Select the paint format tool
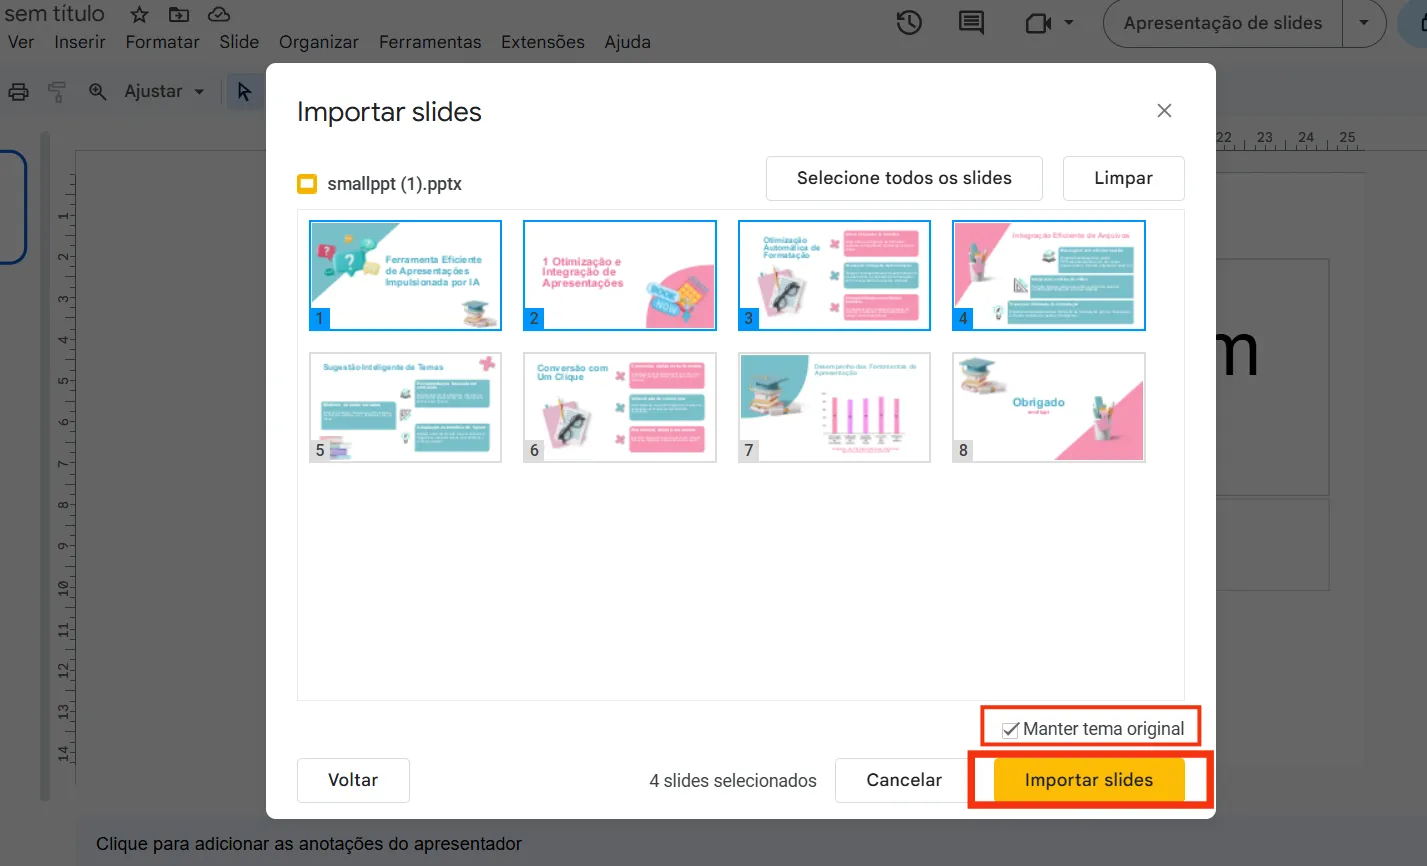 tap(56, 90)
